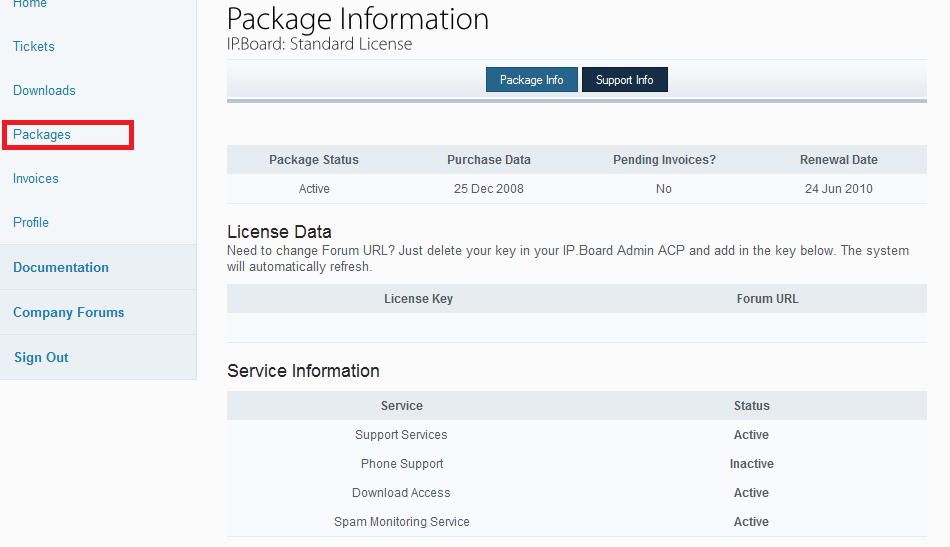
Task: Click the License Key column header
Action: click(418, 299)
